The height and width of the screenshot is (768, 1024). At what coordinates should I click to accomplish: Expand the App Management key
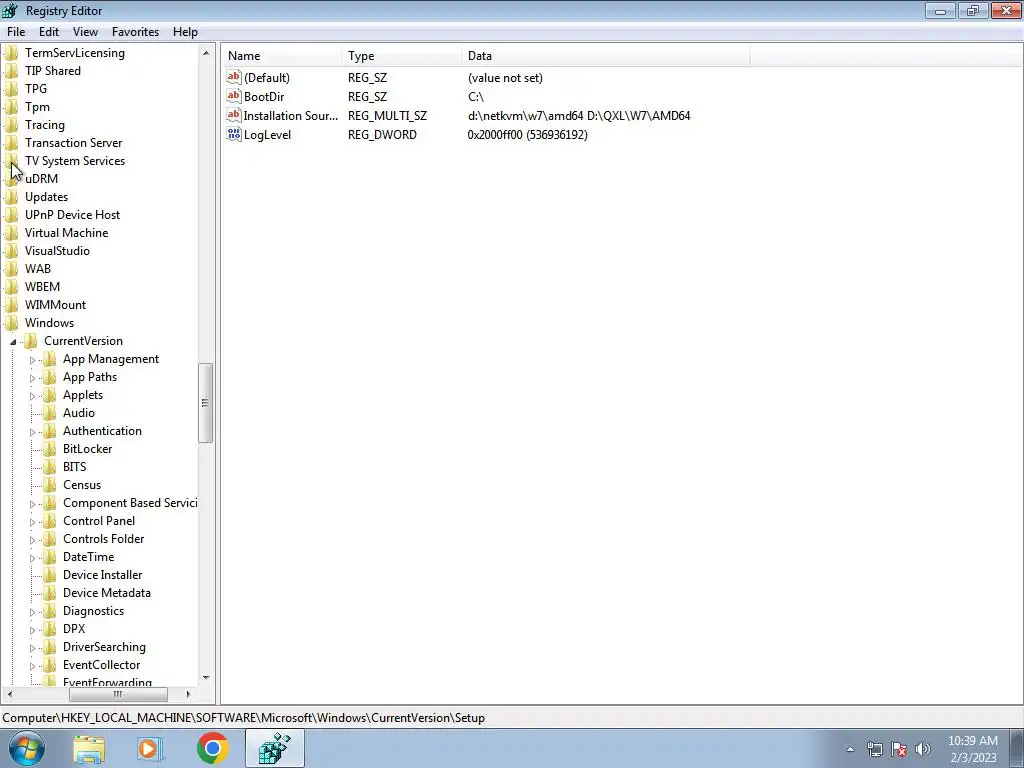pos(32,360)
